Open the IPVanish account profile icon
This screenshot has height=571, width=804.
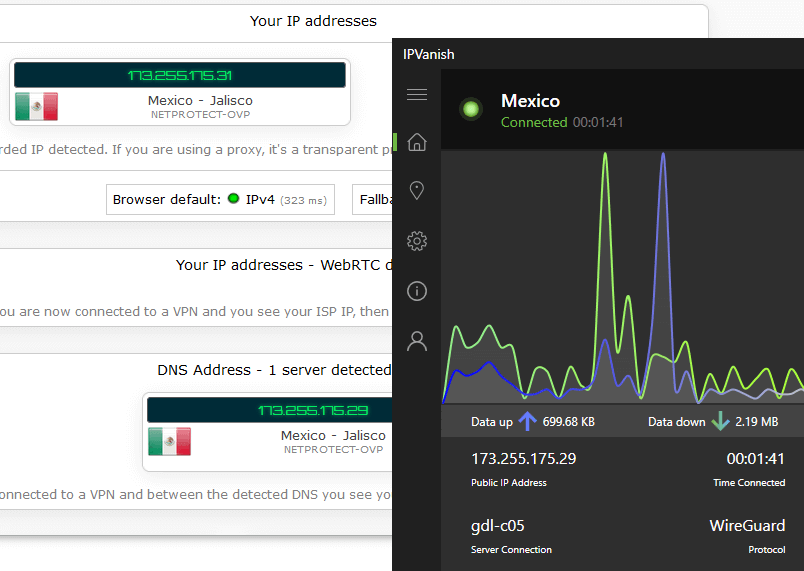click(417, 341)
